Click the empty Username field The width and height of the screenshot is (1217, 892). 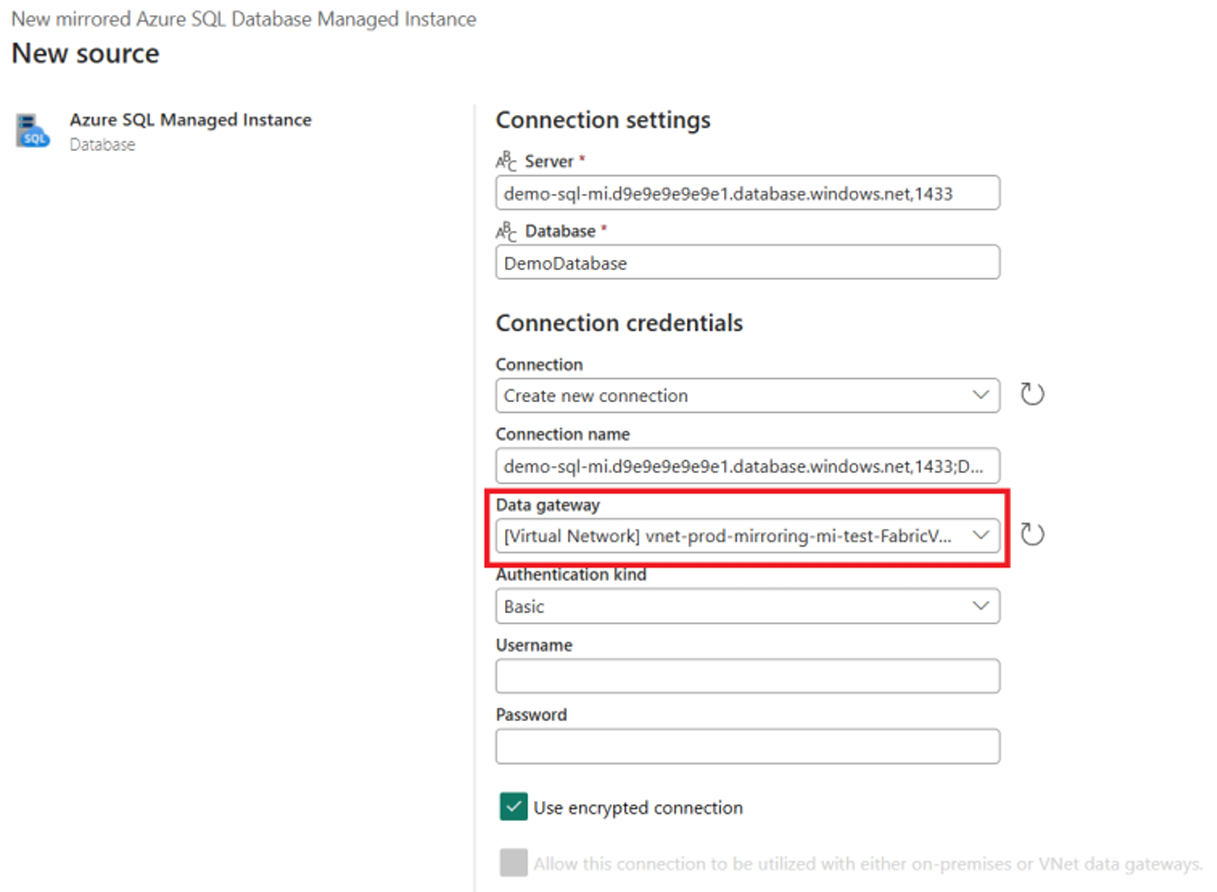pos(747,676)
